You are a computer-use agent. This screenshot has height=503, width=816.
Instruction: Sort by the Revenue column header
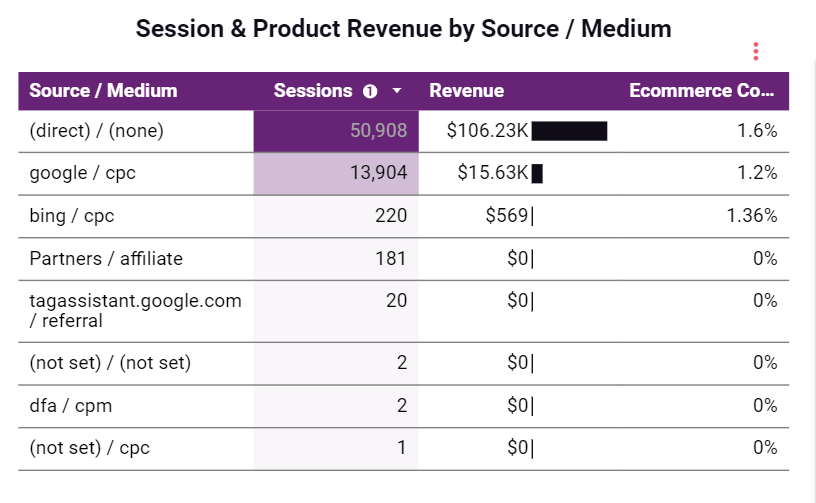[466, 91]
